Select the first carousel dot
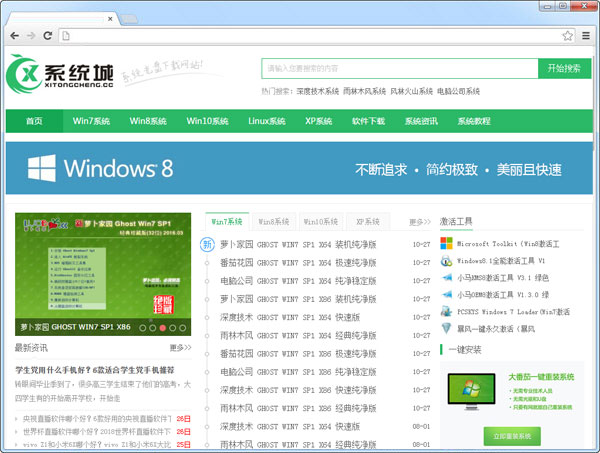Screen dimensions: 600x453 (x=143, y=328)
